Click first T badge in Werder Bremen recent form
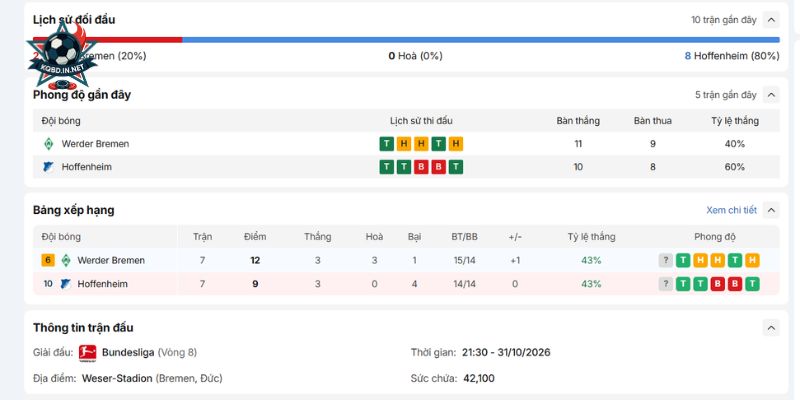Screen dimensions: 800x400 [387, 144]
